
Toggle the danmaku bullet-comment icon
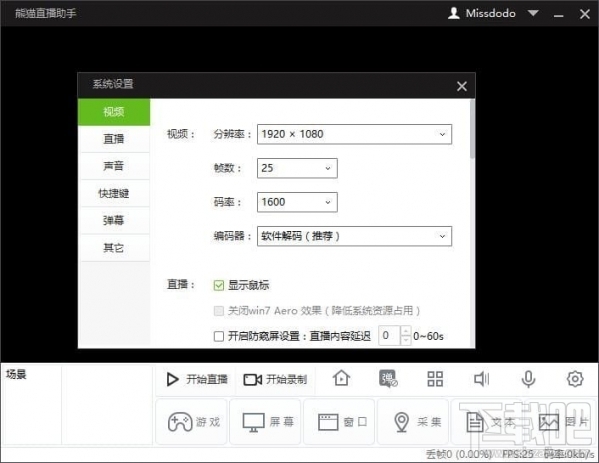[388, 379]
